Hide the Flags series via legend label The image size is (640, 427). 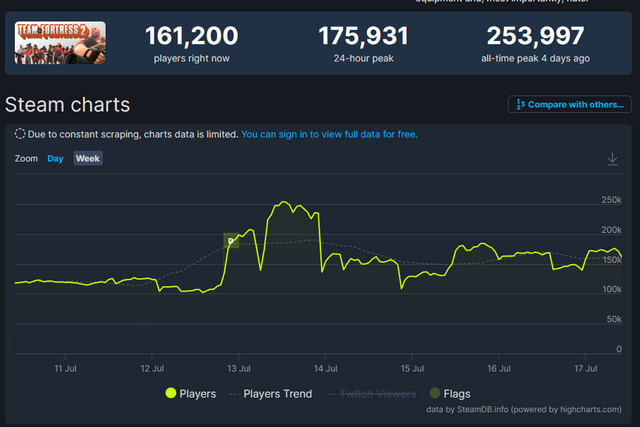click(x=456, y=394)
